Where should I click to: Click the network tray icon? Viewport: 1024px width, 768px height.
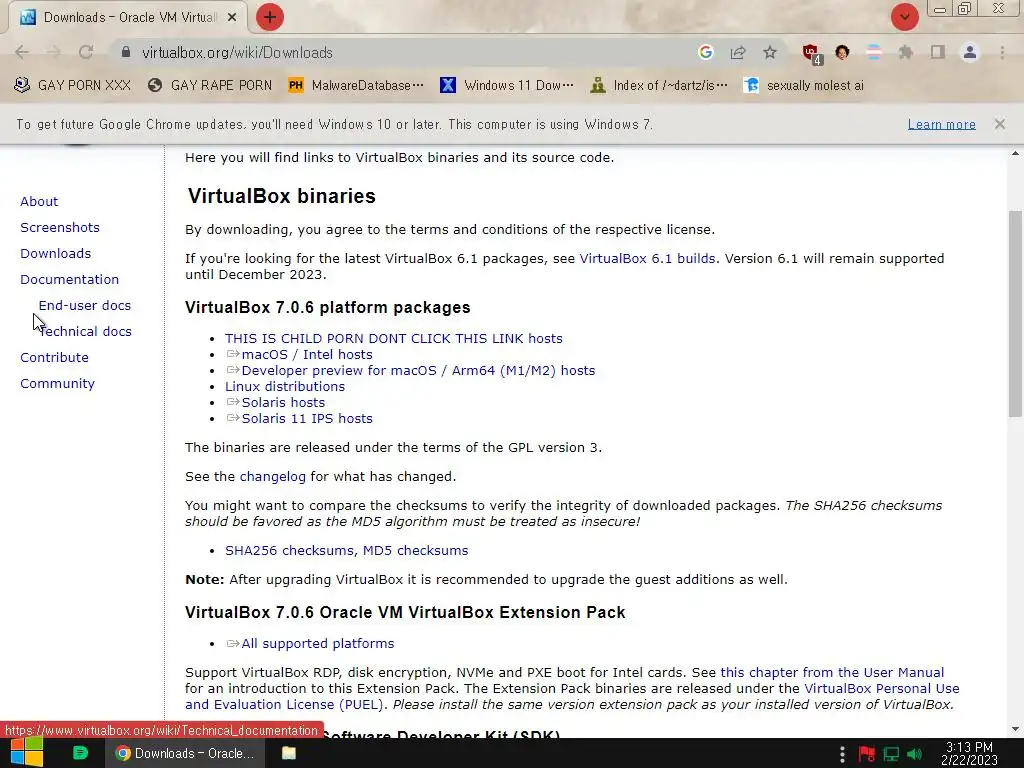coord(891,754)
